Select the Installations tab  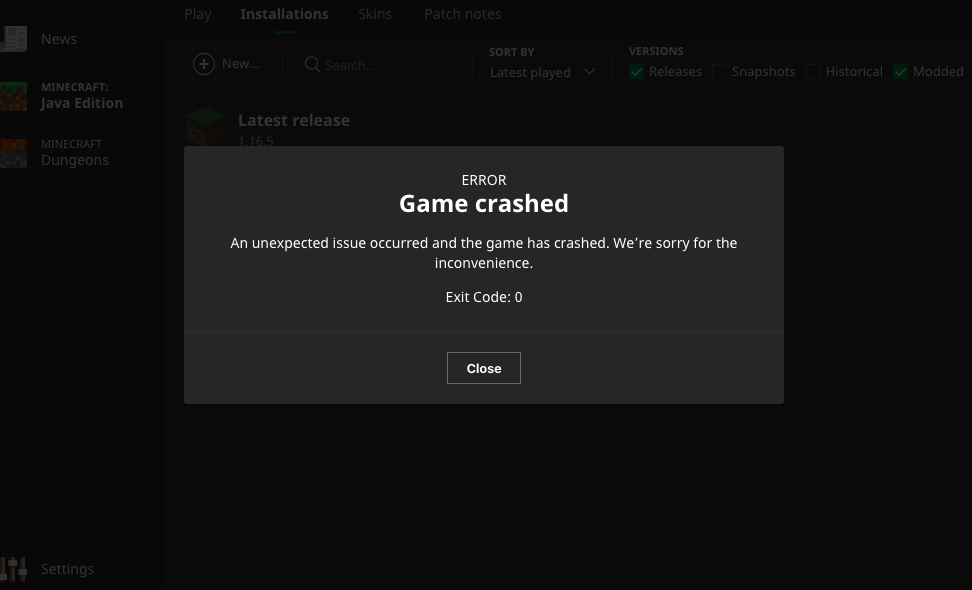[x=285, y=14]
